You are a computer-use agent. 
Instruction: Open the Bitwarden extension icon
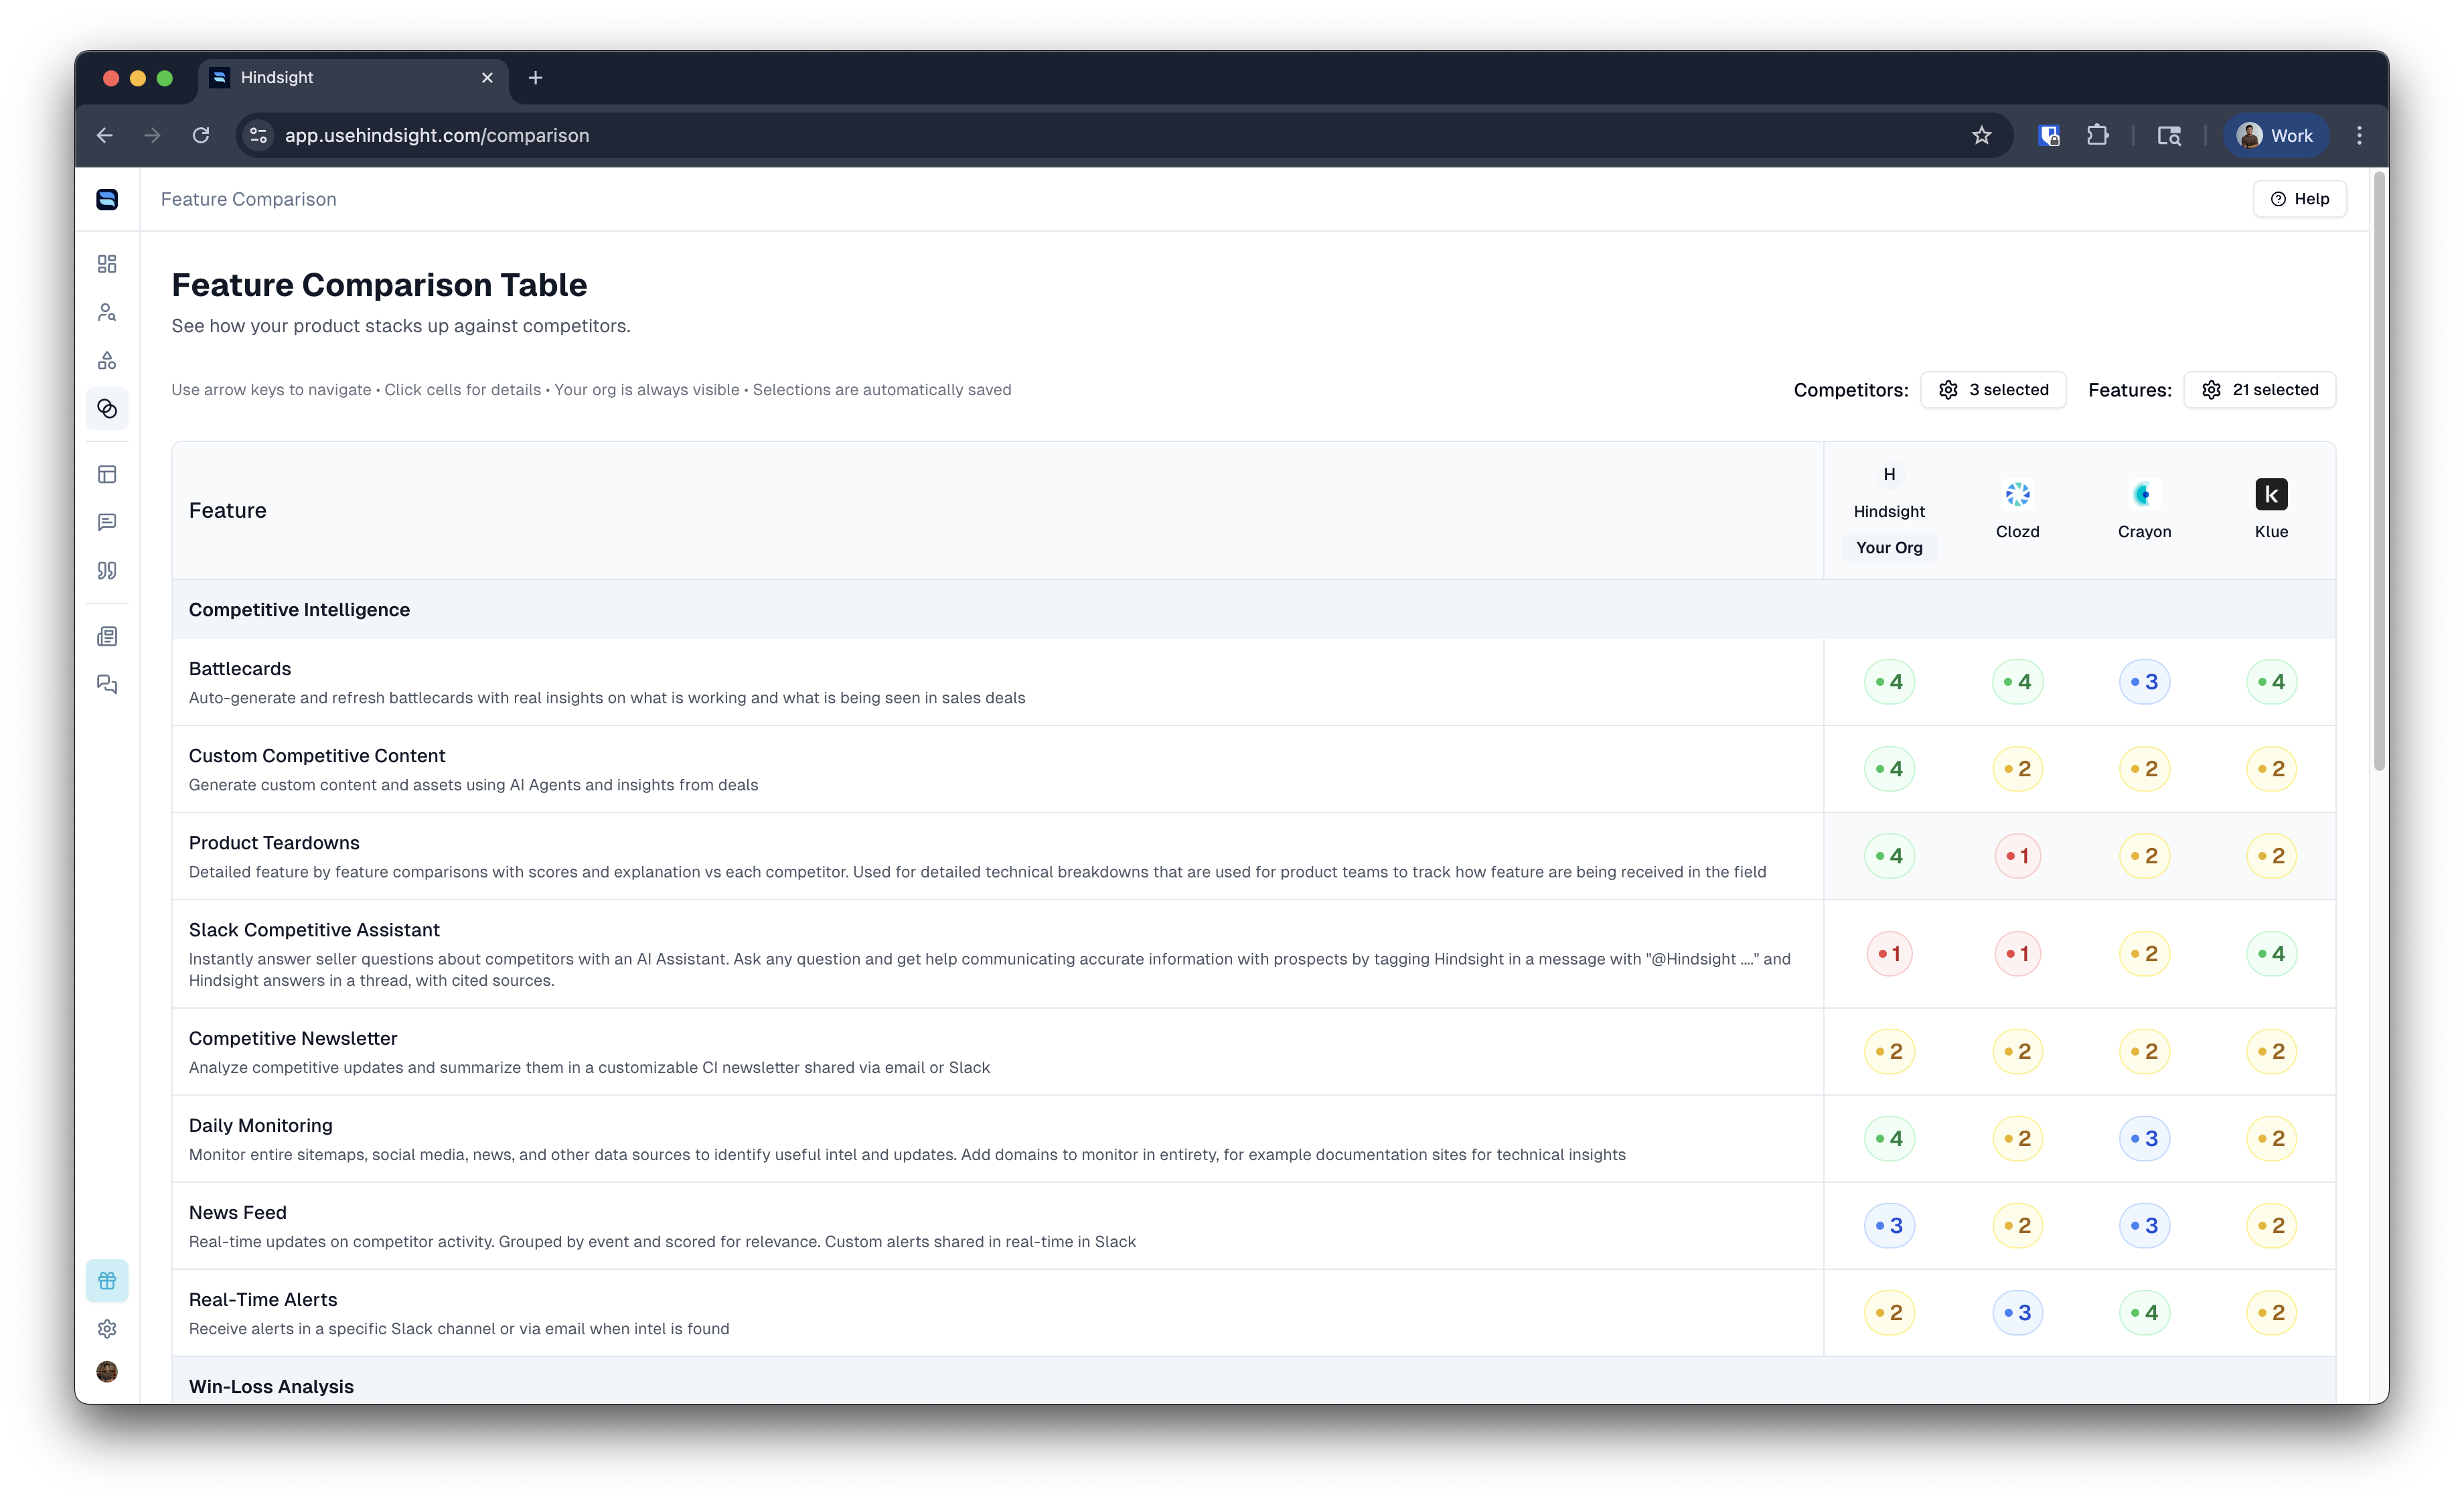2048,135
